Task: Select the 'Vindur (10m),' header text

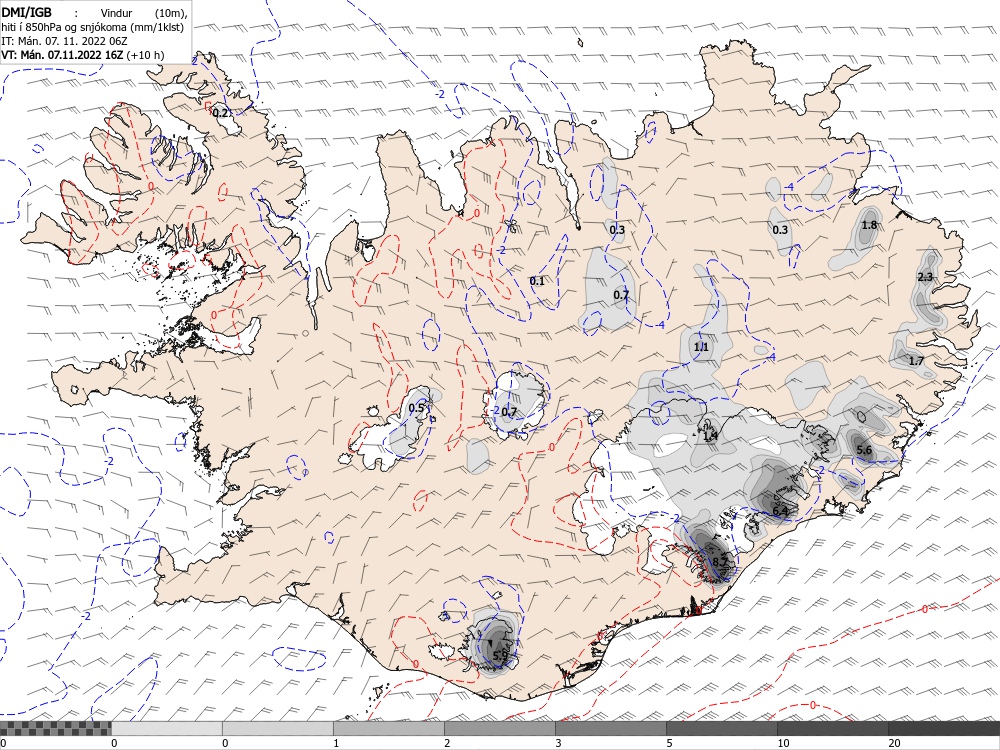Action: coord(144,13)
